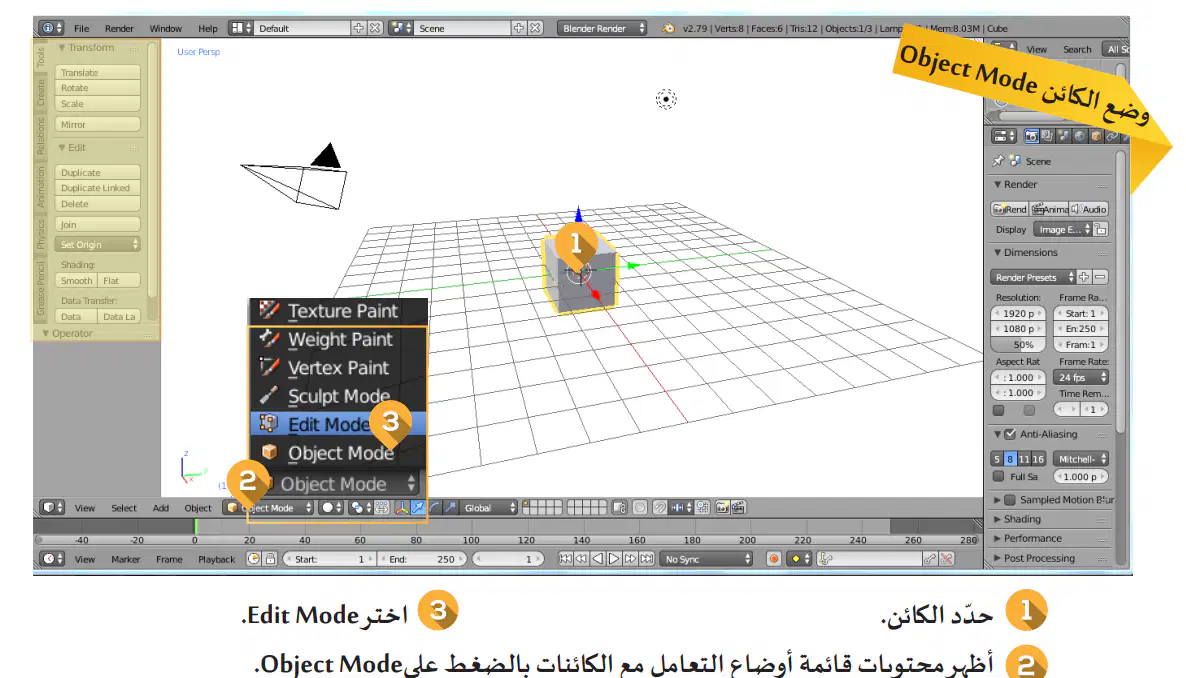Choose Vertex Paint from the mode list
This screenshot has height=678, width=1186.
[337, 368]
